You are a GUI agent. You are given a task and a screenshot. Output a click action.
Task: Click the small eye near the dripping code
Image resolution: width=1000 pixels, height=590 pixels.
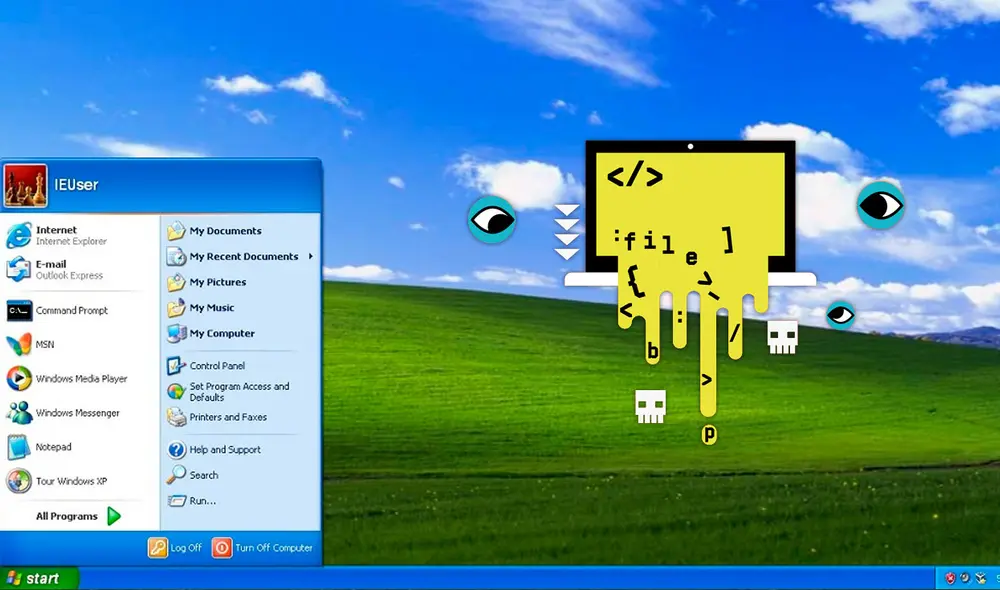pos(842,313)
